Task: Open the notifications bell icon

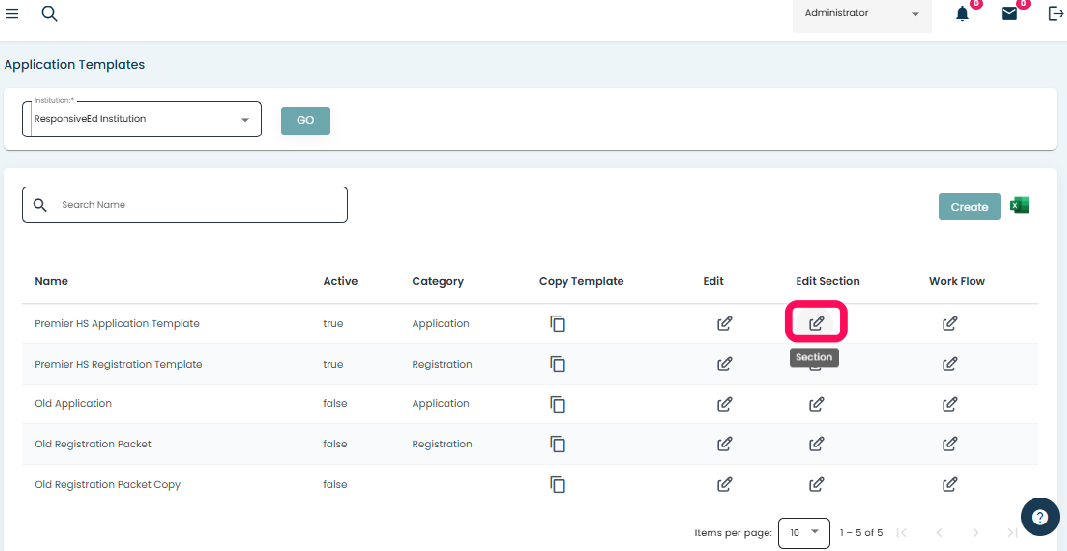Action: point(962,14)
